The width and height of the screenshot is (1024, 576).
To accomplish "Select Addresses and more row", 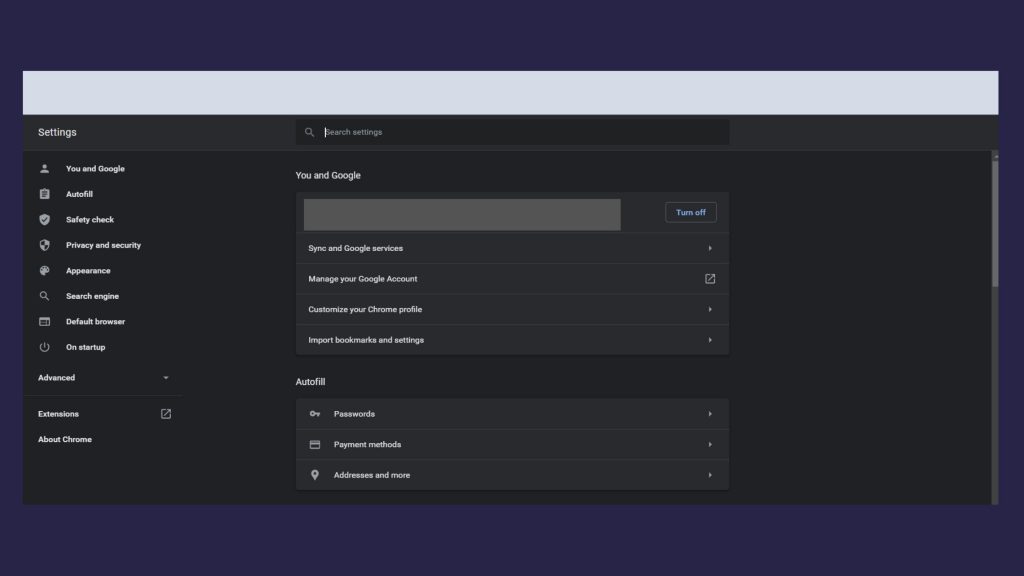I will pyautogui.click(x=512, y=475).
